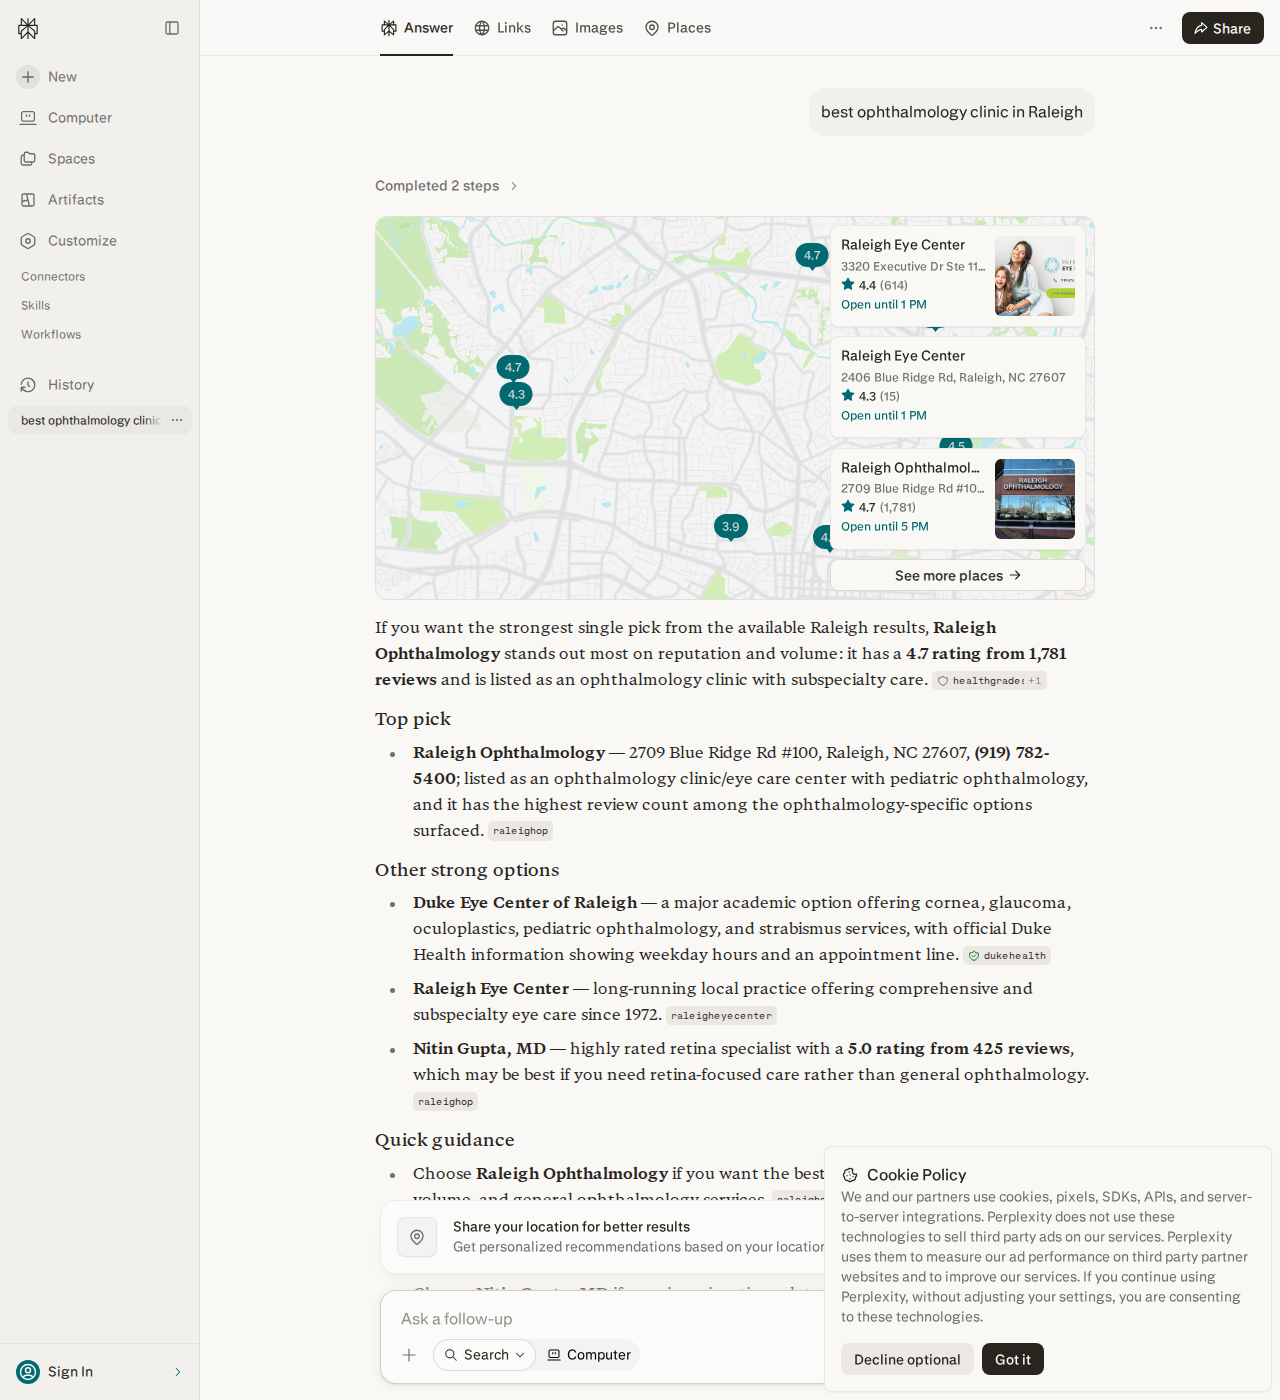
Task: Click the Perplexity logo icon
Action: [x=28, y=28]
